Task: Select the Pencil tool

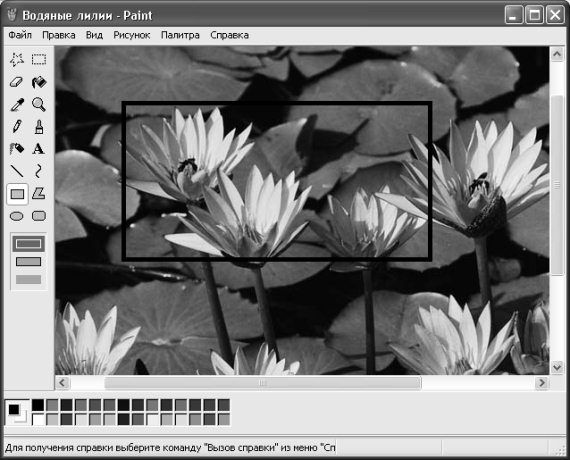Action: [x=17, y=127]
